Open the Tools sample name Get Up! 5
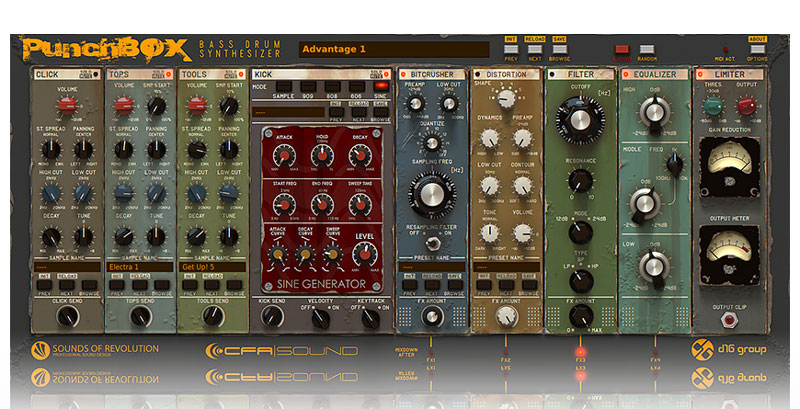 click(x=211, y=267)
